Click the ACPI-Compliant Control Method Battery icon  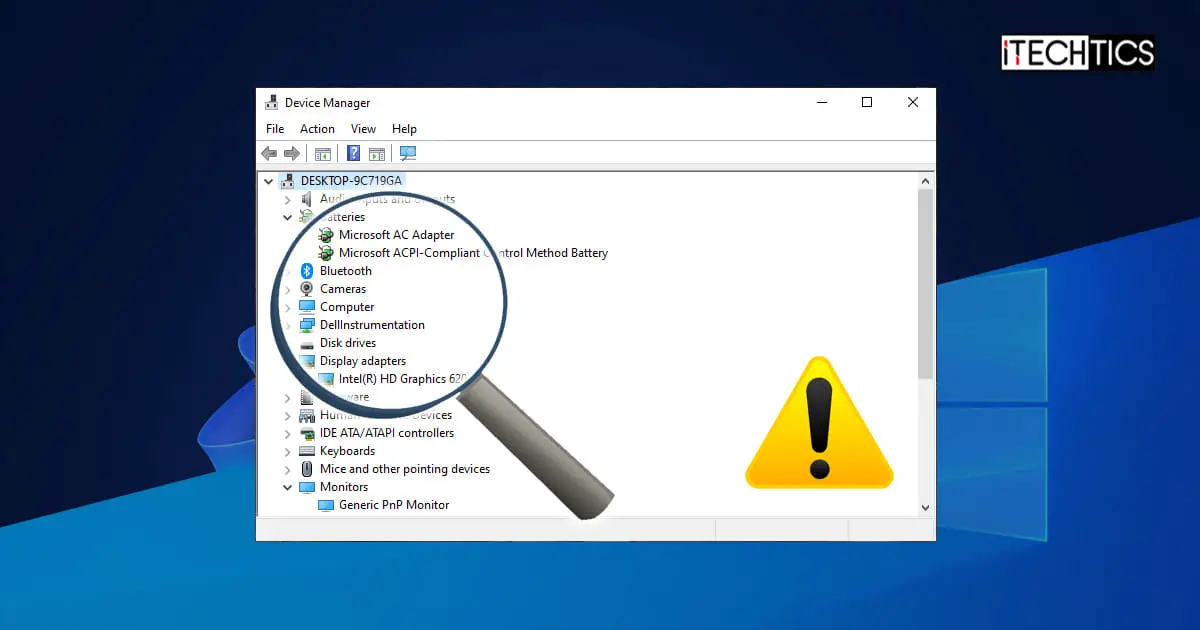326,253
